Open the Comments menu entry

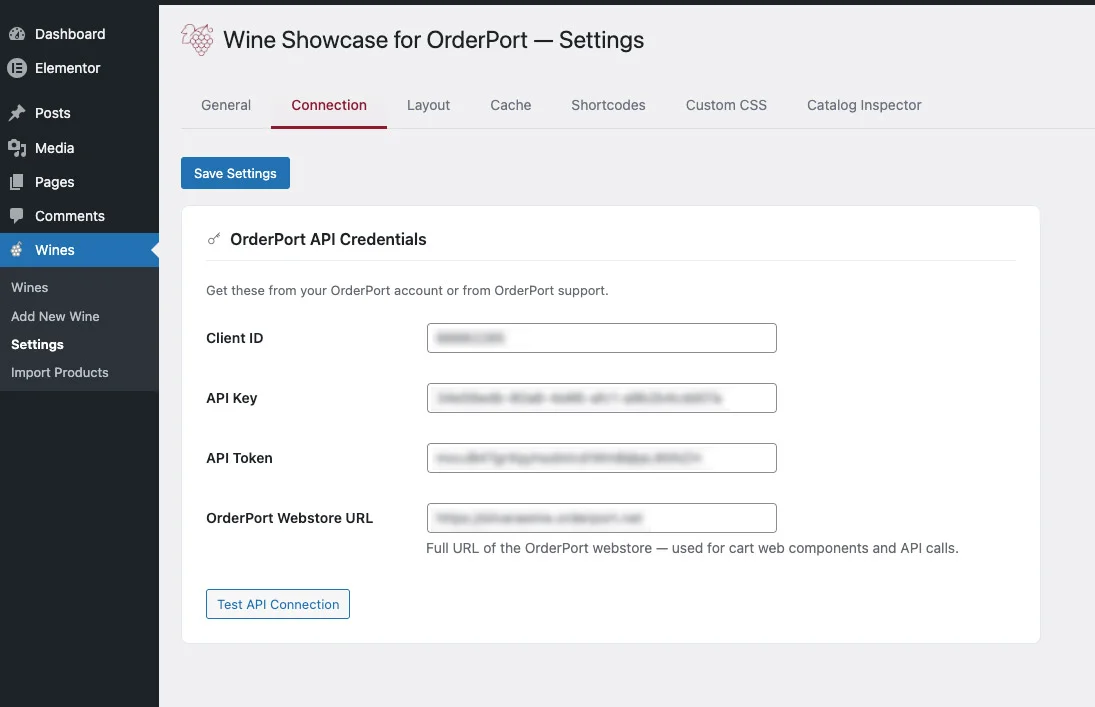click(x=80, y=216)
